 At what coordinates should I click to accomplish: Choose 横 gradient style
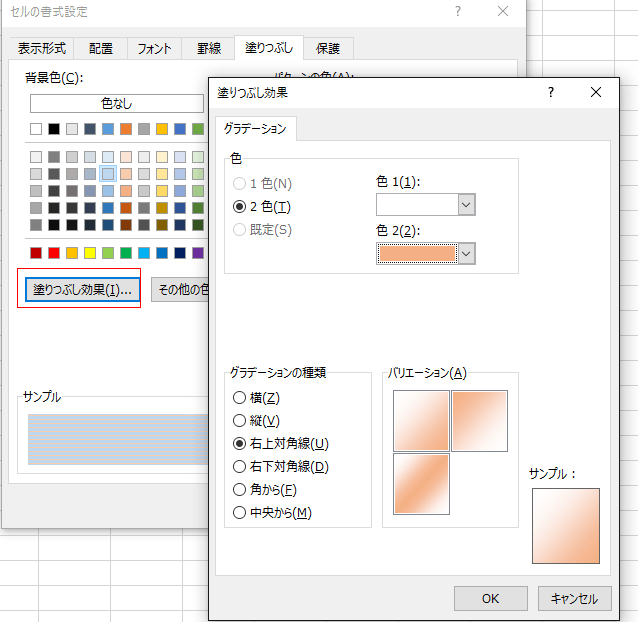click(x=239, y=398)
